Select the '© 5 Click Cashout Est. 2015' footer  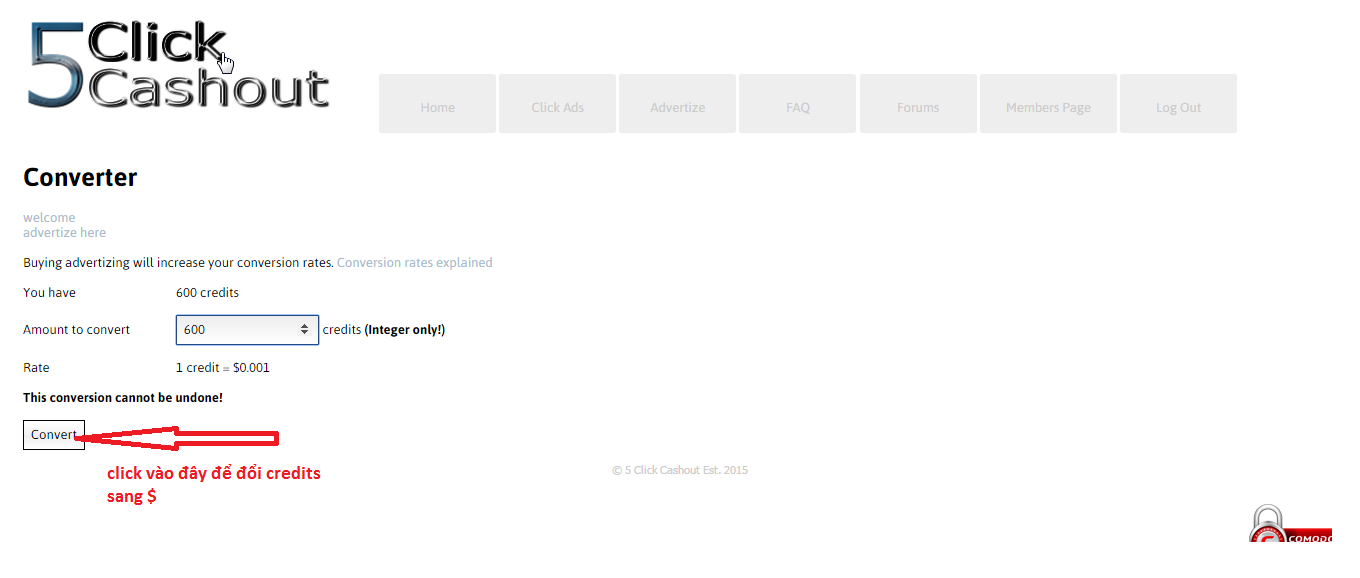point(680,470)
